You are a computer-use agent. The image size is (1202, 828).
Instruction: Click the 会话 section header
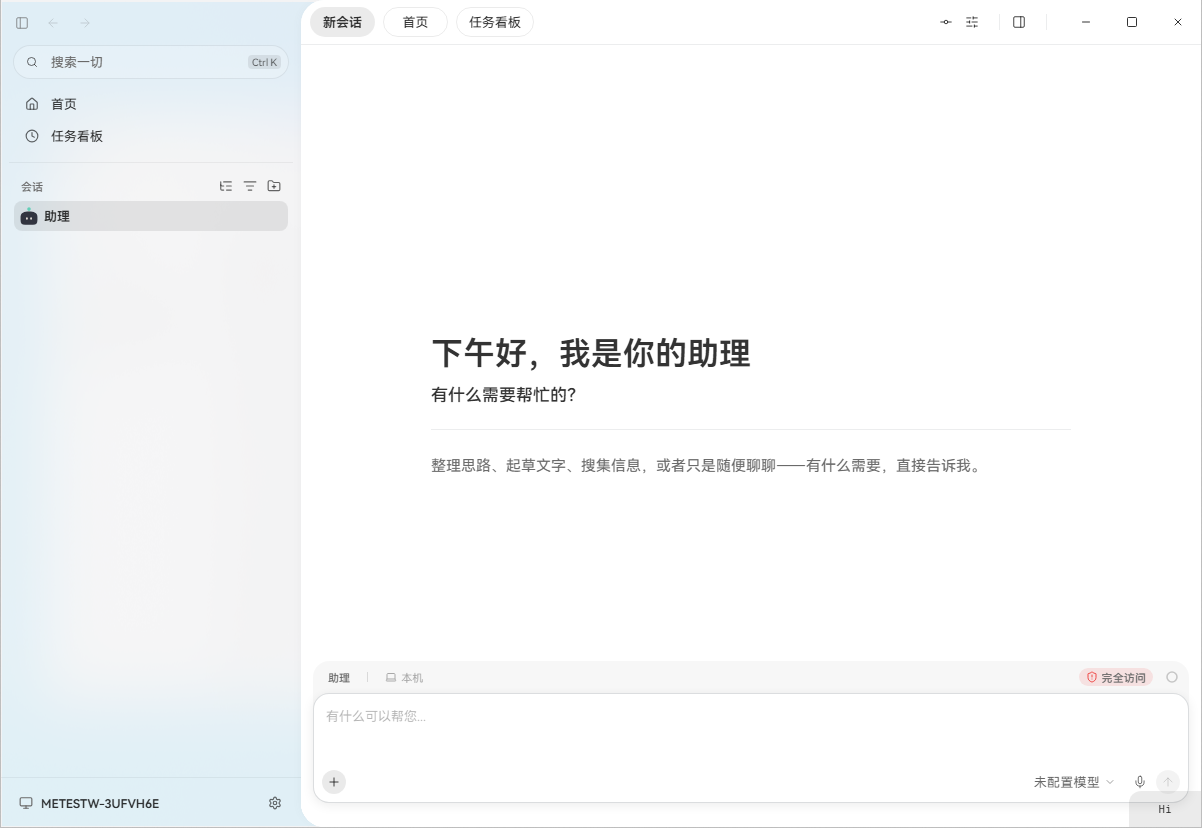coord(32,186)
